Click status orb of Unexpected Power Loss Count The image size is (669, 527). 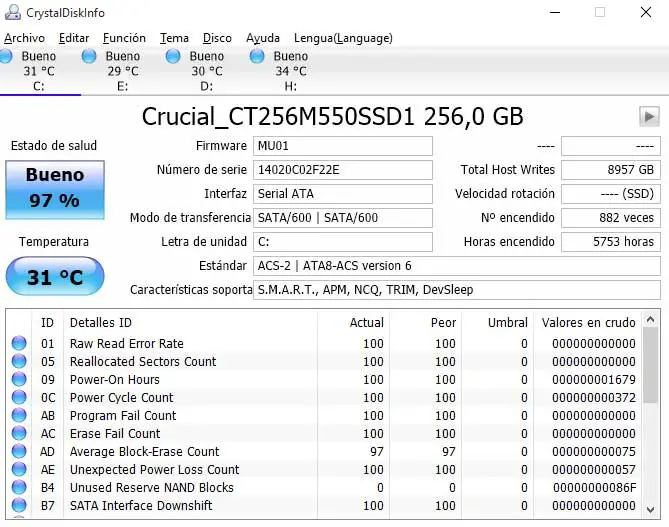click(19, 469)
